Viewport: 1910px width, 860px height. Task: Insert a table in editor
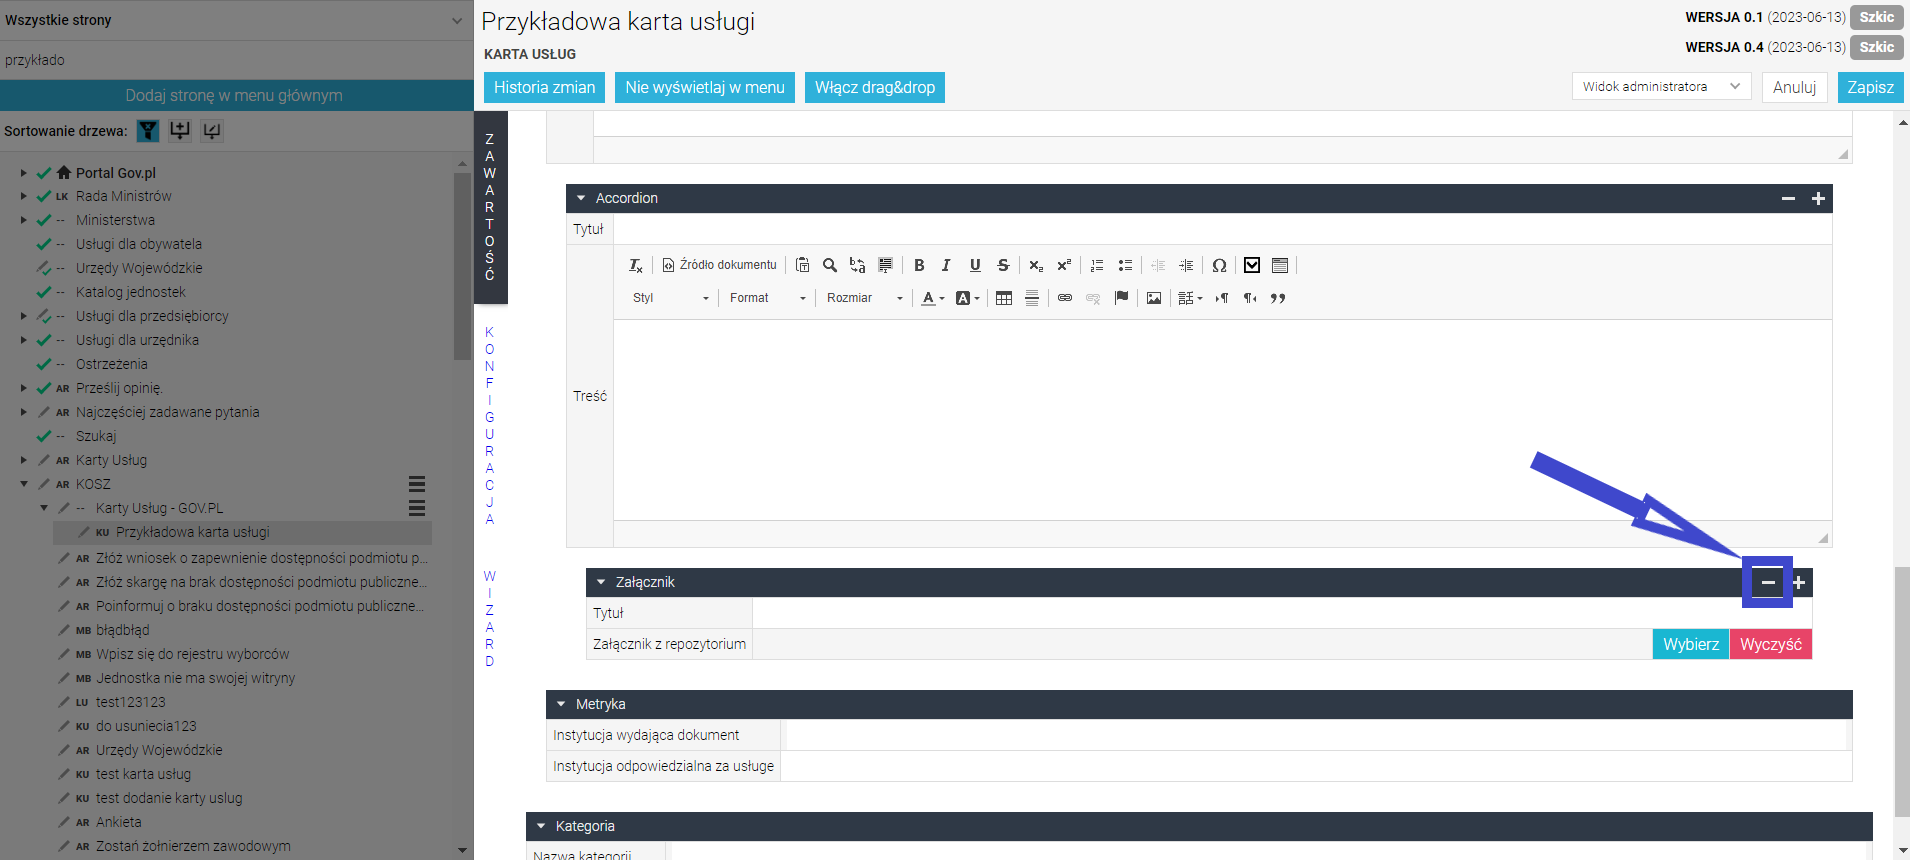click(x=1004, y=298)
